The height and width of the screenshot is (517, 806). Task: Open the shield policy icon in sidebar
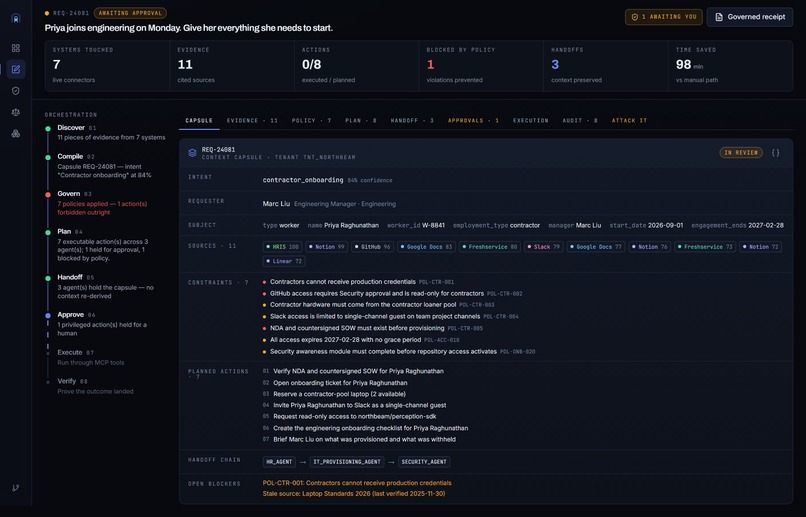pyautogui.click(x=16, y=91)
